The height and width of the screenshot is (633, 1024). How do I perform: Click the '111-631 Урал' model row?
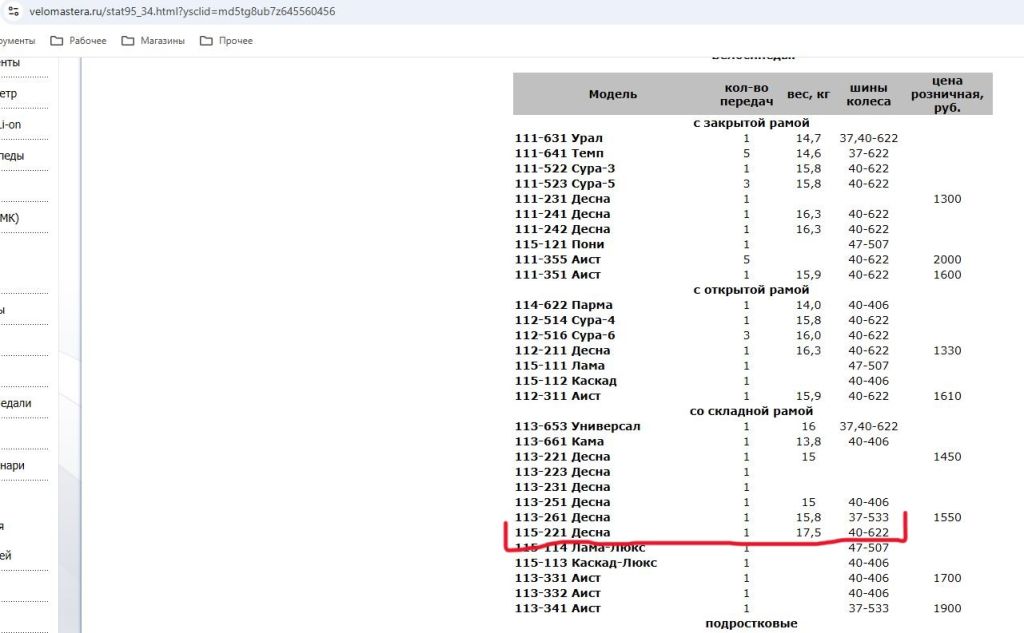tap(558, 138)
